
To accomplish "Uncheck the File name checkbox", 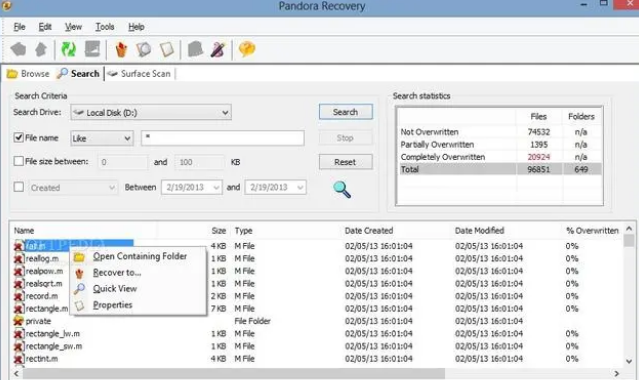I will click(18, 137).
